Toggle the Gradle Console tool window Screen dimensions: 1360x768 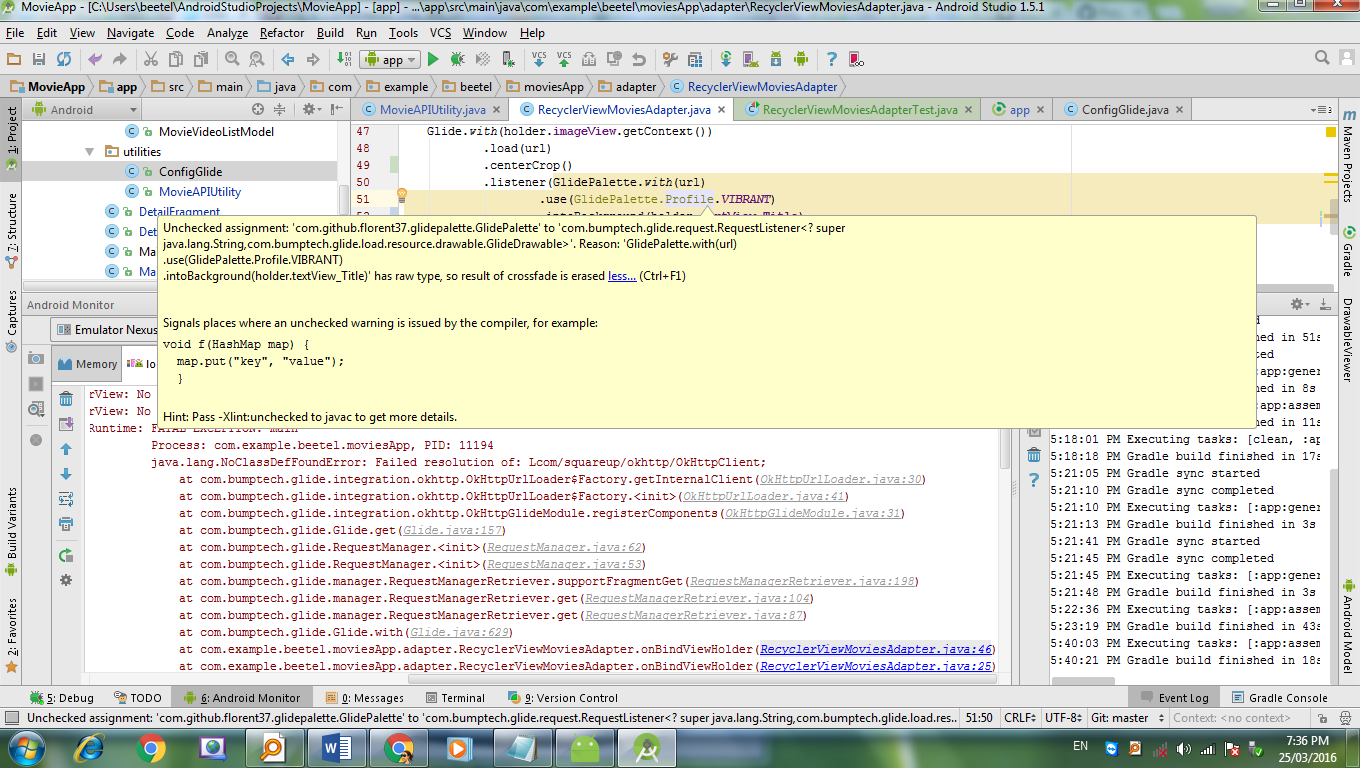click(x=1280, y=698)
